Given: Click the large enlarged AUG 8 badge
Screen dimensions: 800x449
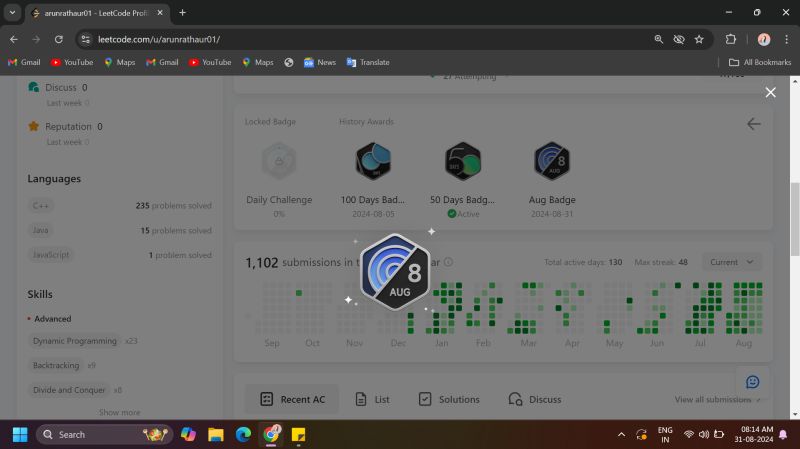Looking at the screenshot, I should point(395,272).
